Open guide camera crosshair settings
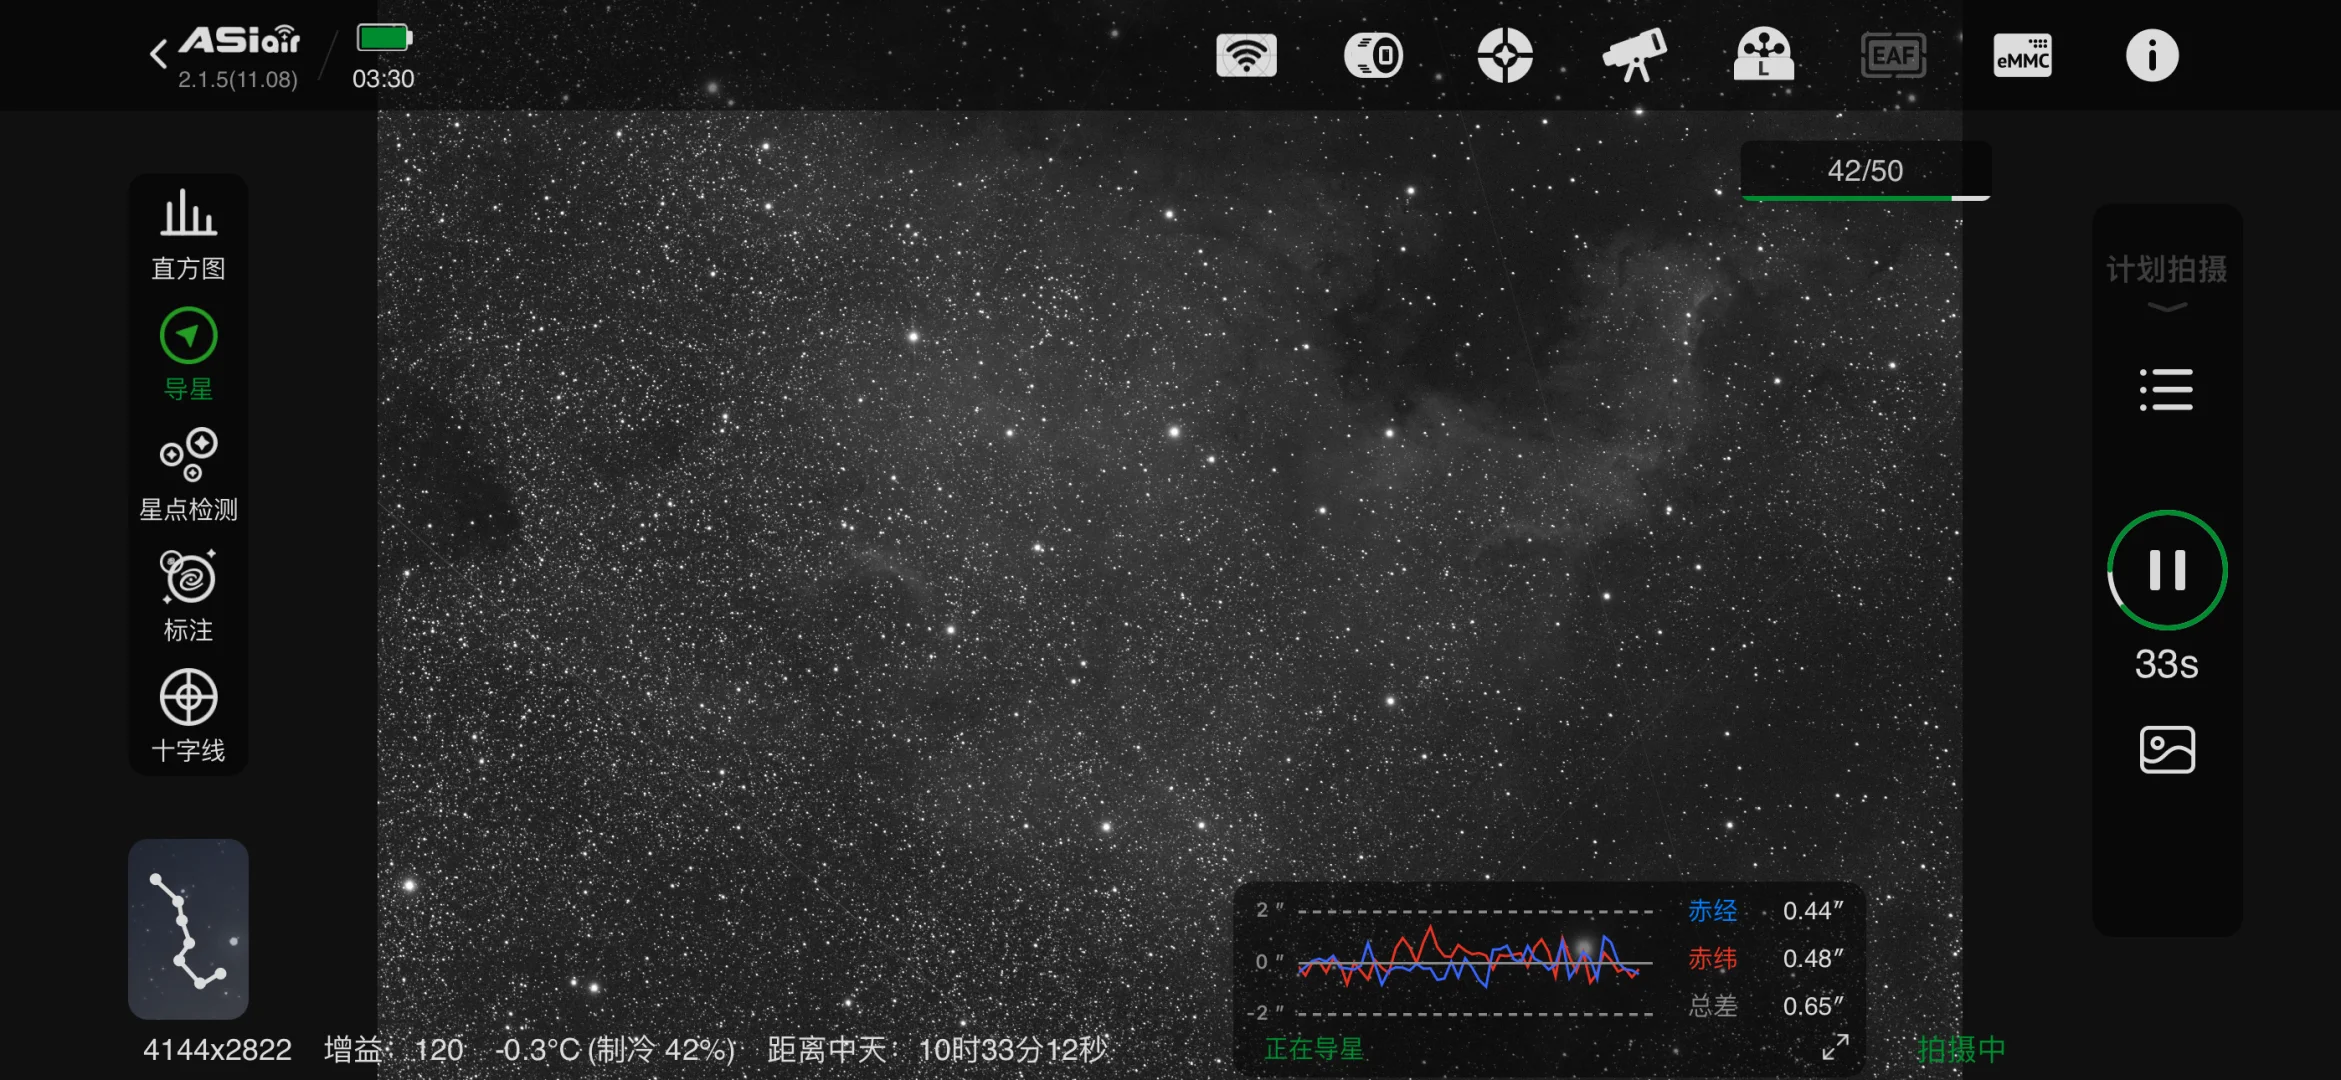Image resolution: width=2341 pixels, height=1080 pixels. [1505, 55]
